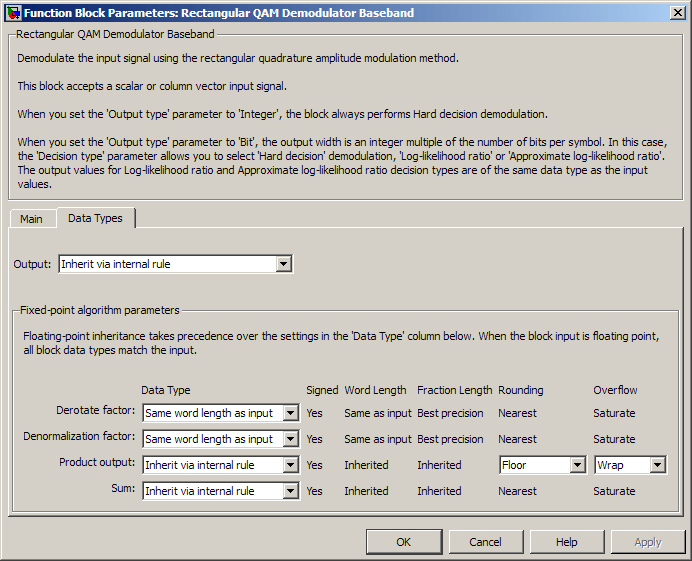Click the Simulink icon in title bar
692x561 pixels.
click(x=12, y=13)
